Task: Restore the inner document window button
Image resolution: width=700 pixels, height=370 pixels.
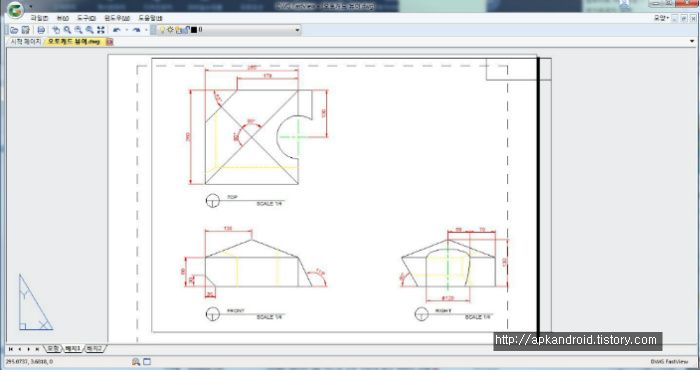Action: pos(683,18)
